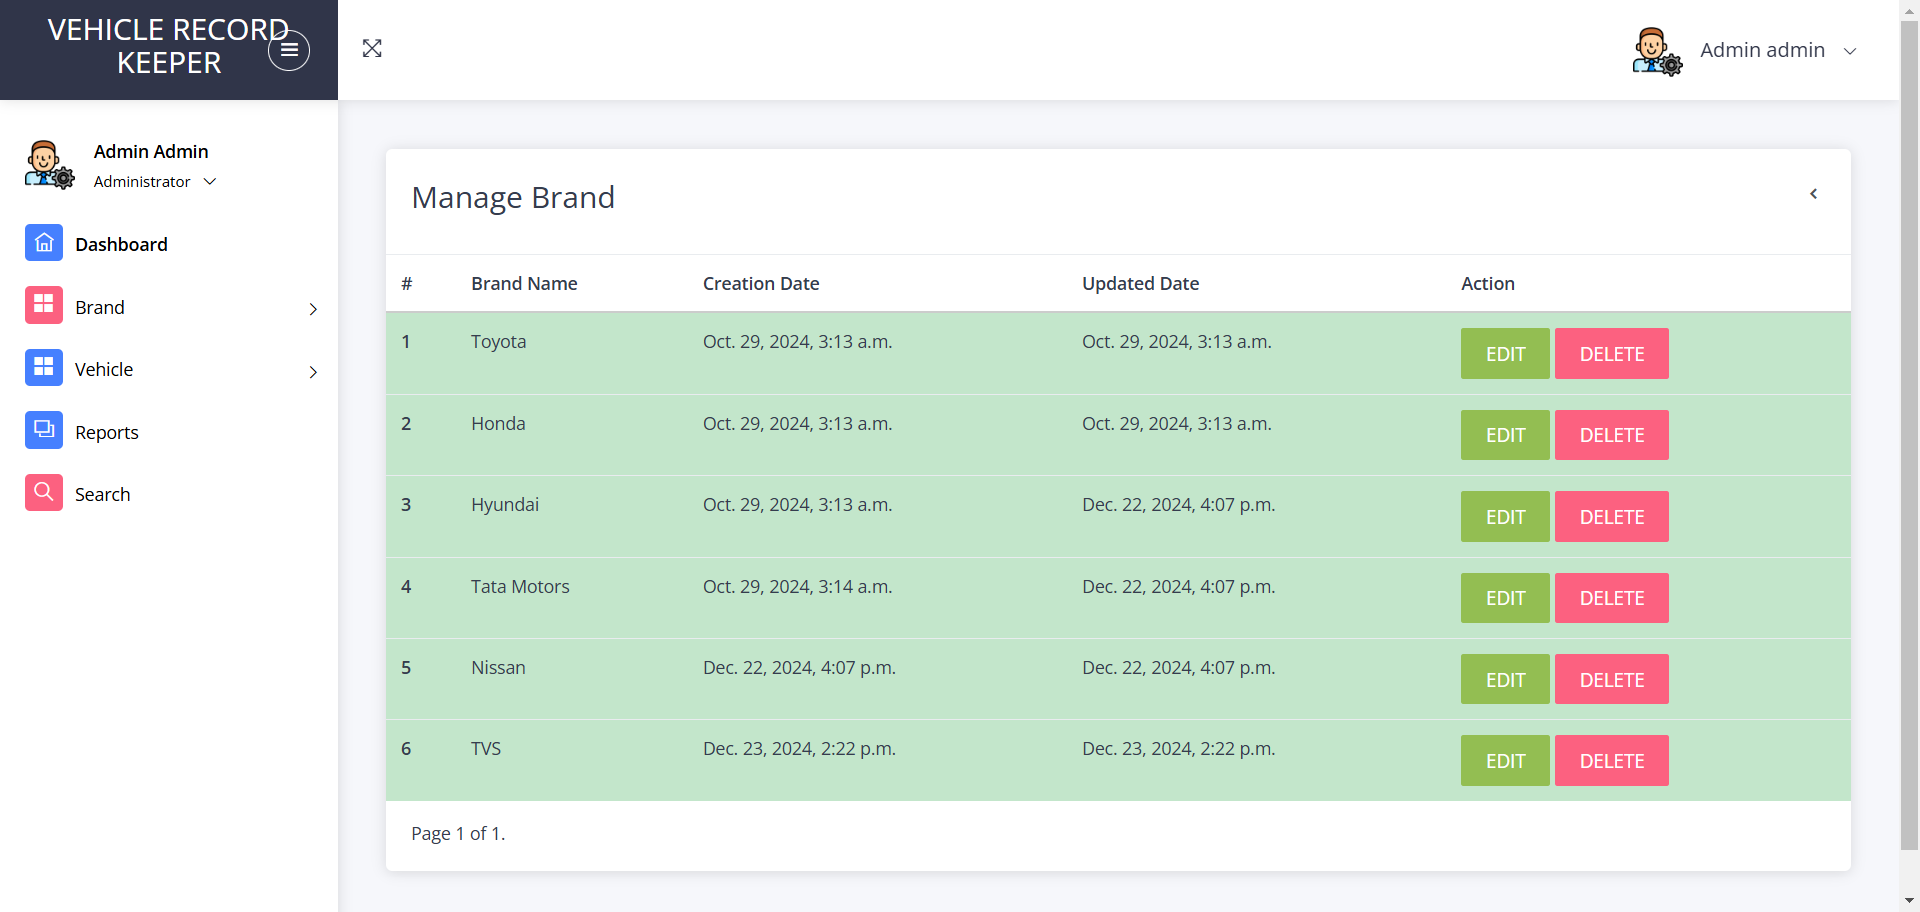
Task: Expand the Administrator role dropdown
Action: (x=155, y=181)
